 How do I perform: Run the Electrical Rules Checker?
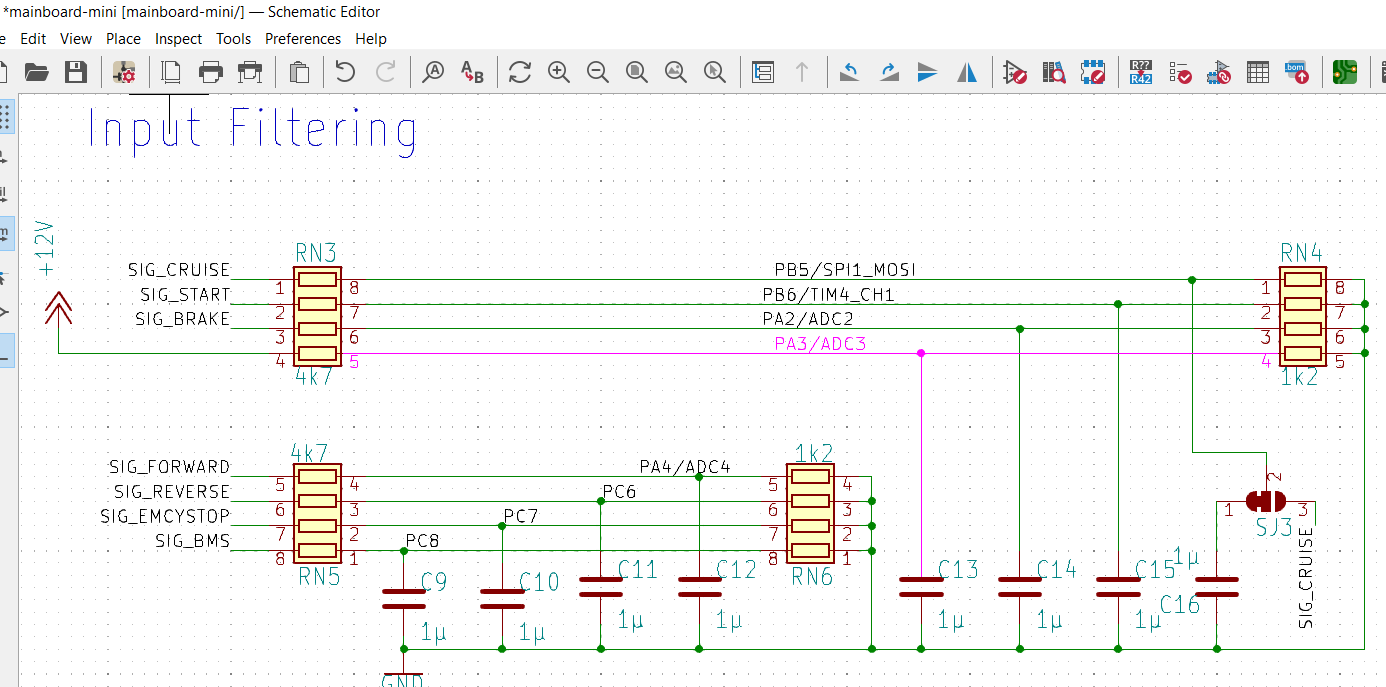coord(1180,72)
